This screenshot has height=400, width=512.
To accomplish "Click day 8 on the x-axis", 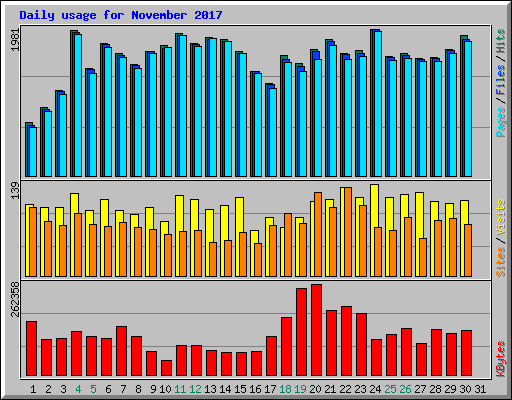I will coord(138,389).
